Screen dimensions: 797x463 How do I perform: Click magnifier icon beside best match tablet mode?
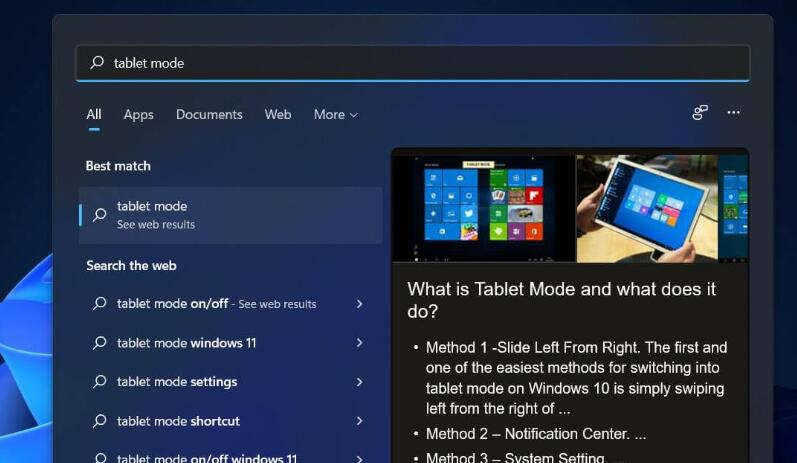[x=100, y=214]
